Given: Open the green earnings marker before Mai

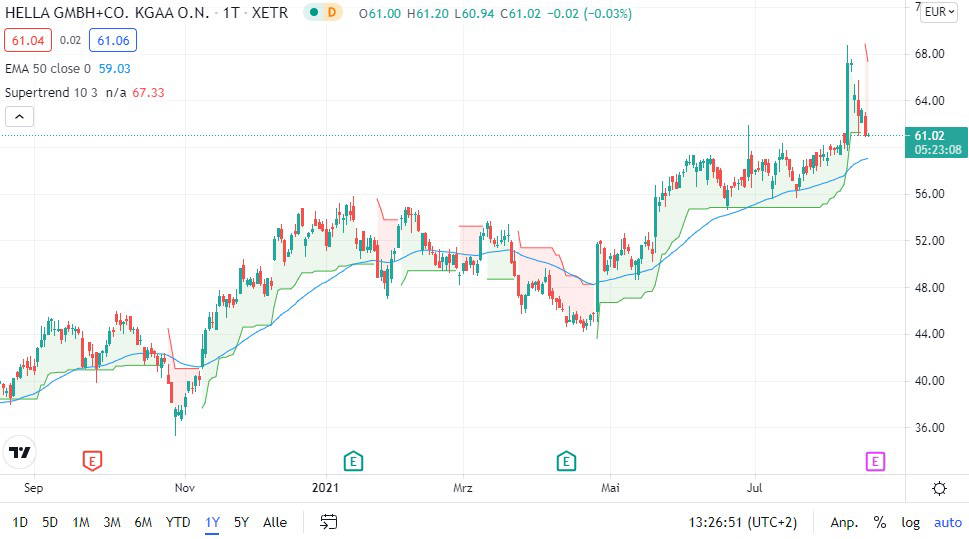Looking at the screenshot, I should [566, 460].
